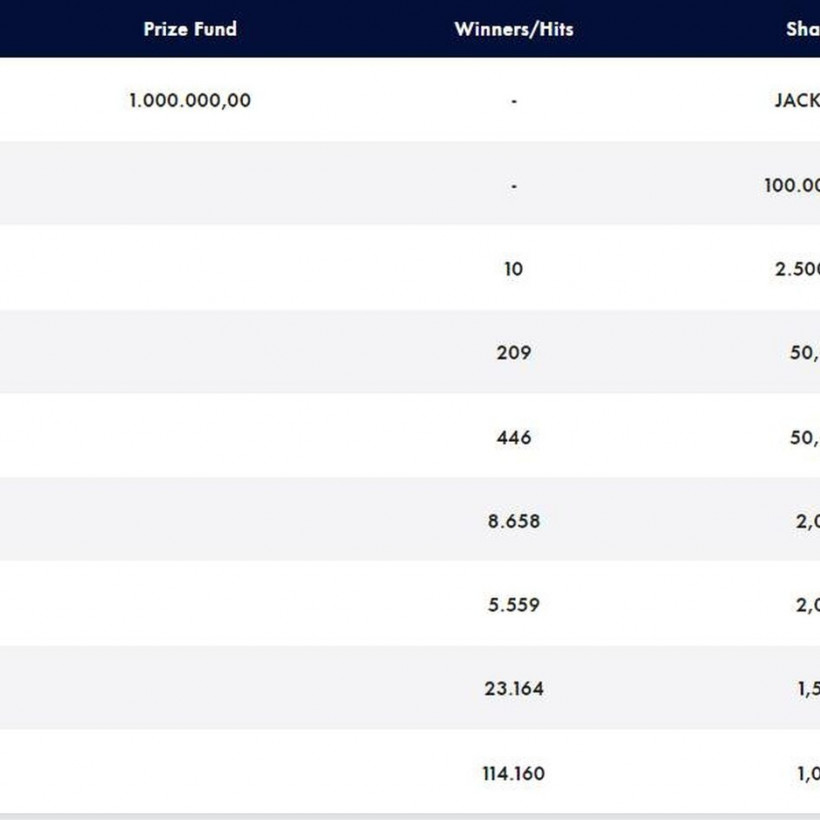This screenshot has height=820, width=820.
Task: Click the Prize Fund column header
Action: [x=190, y=29]
